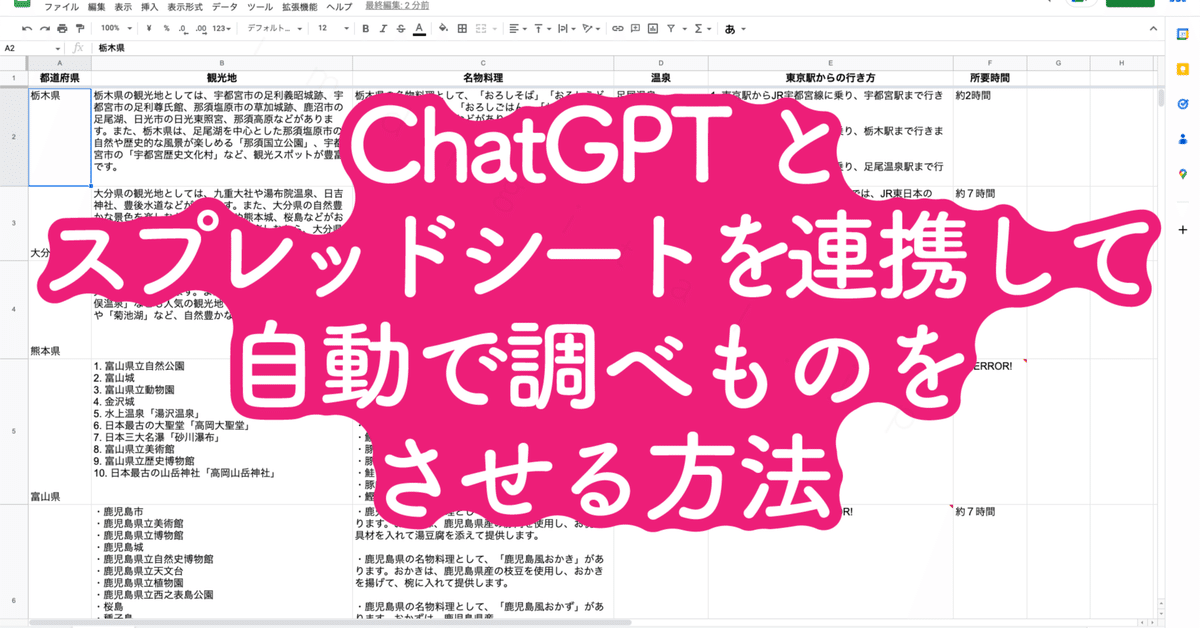Open text rotation dropdown
The image size is (1200, 628).
[x=591, y=28]
